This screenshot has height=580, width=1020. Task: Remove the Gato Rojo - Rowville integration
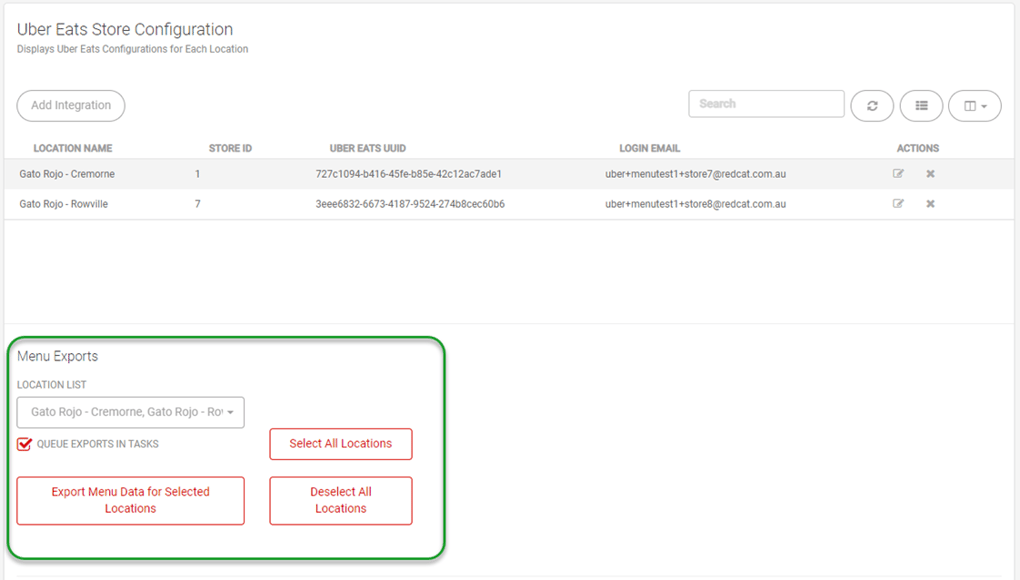click(x=930, y=204)
